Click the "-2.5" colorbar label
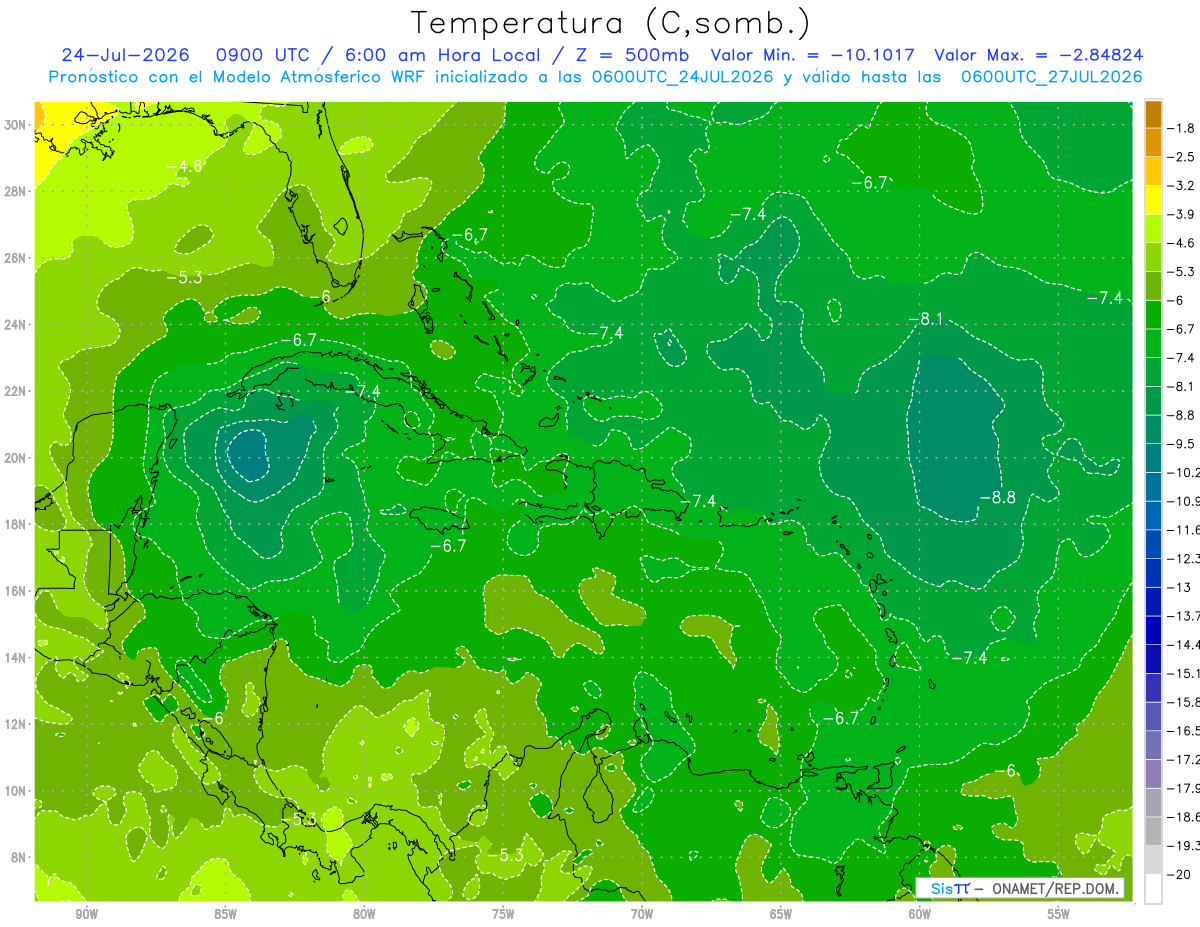 1181,157
